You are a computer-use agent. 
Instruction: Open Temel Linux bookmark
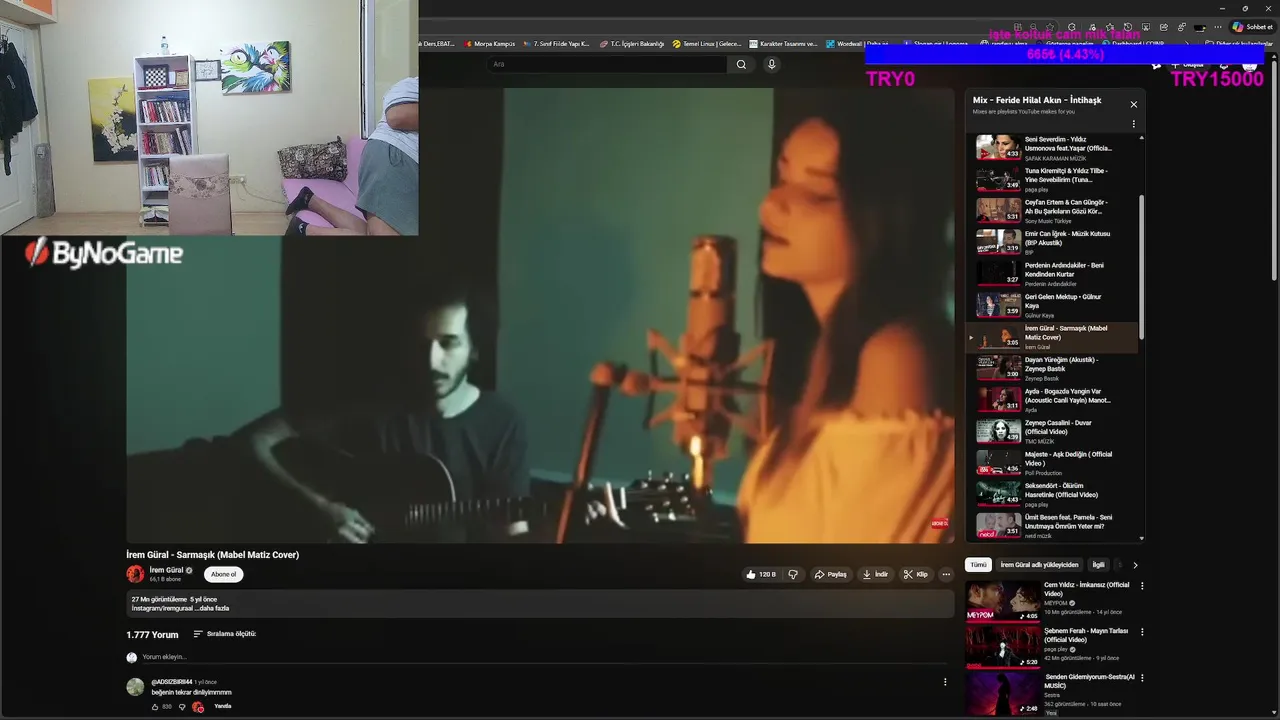[707, 44]
